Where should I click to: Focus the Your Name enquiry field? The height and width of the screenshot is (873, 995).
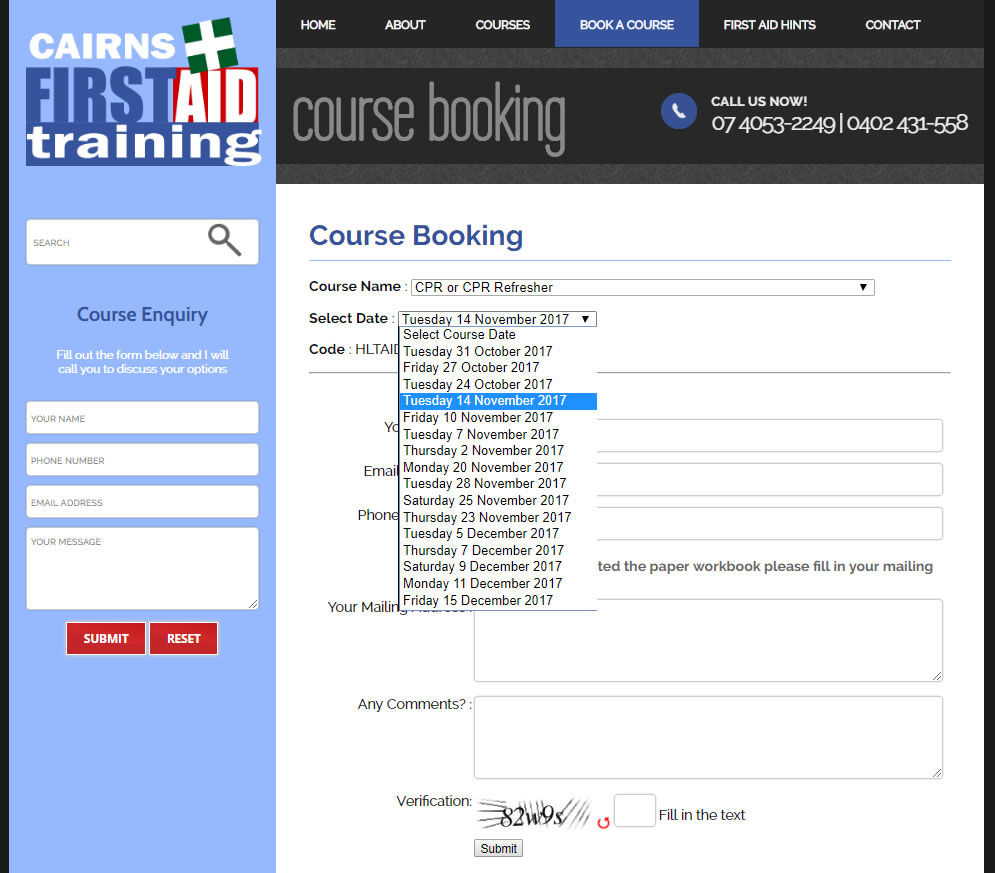click(x=142, y=418)
